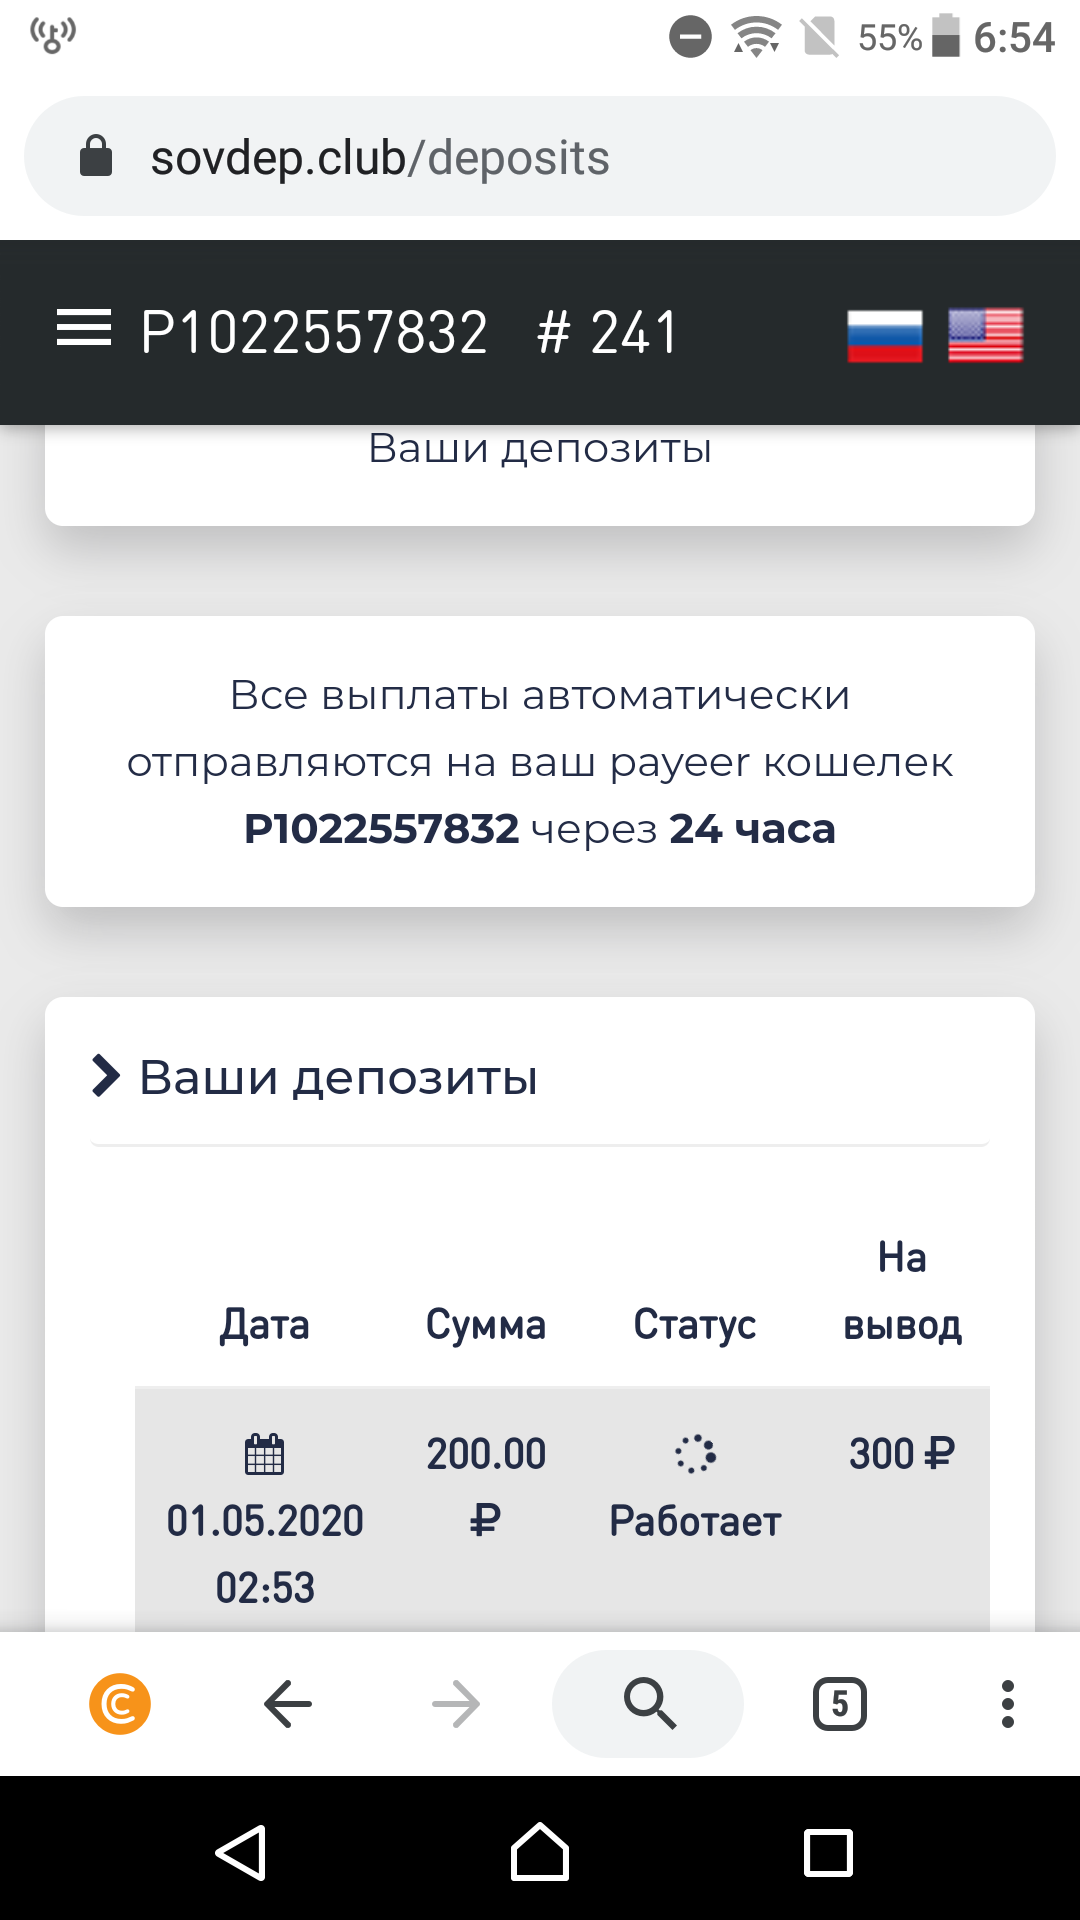Go back with browser back arrow
1080x1920 pixels.
288,1703
